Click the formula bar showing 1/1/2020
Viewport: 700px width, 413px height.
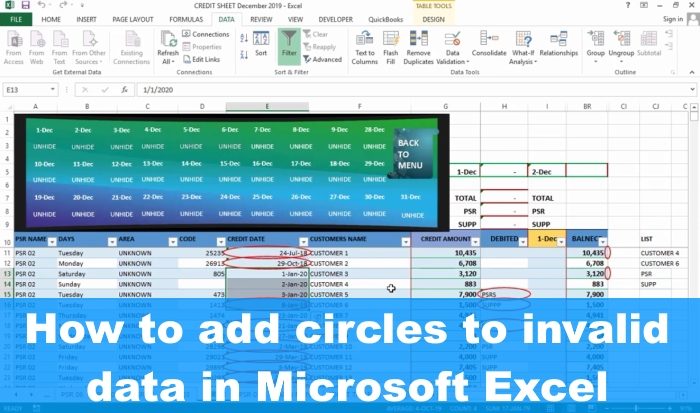[415, 90]
